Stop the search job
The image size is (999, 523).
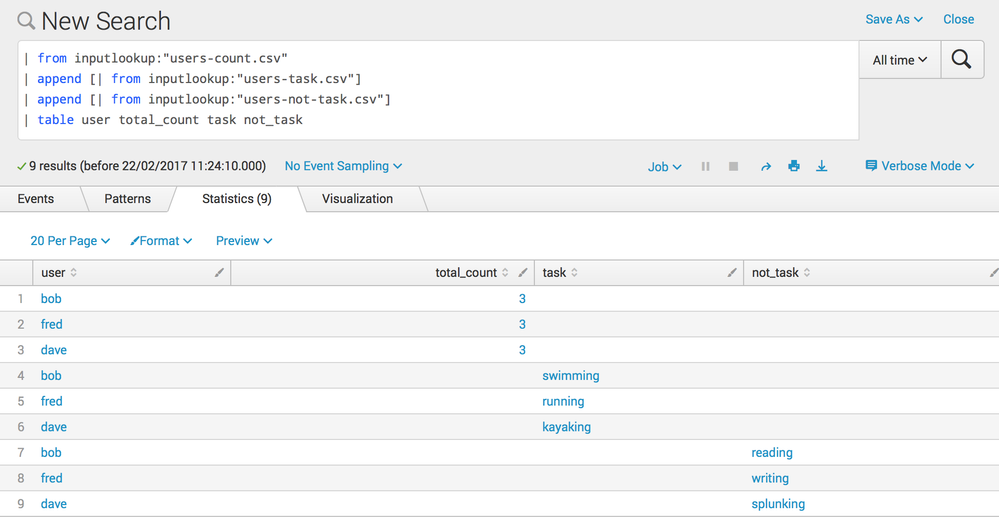(733, 166)
